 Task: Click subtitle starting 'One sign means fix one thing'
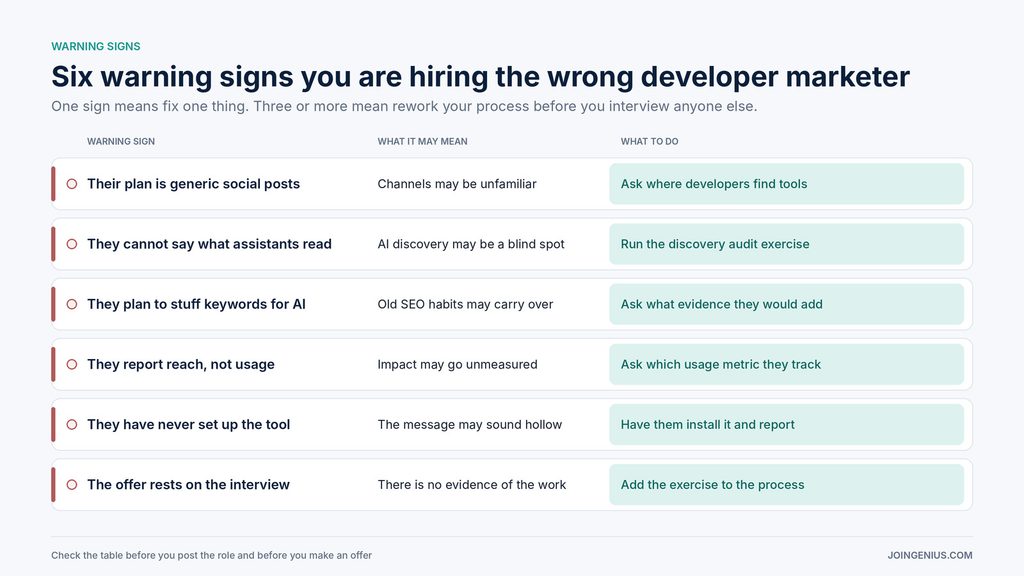(x=404, y=106)
